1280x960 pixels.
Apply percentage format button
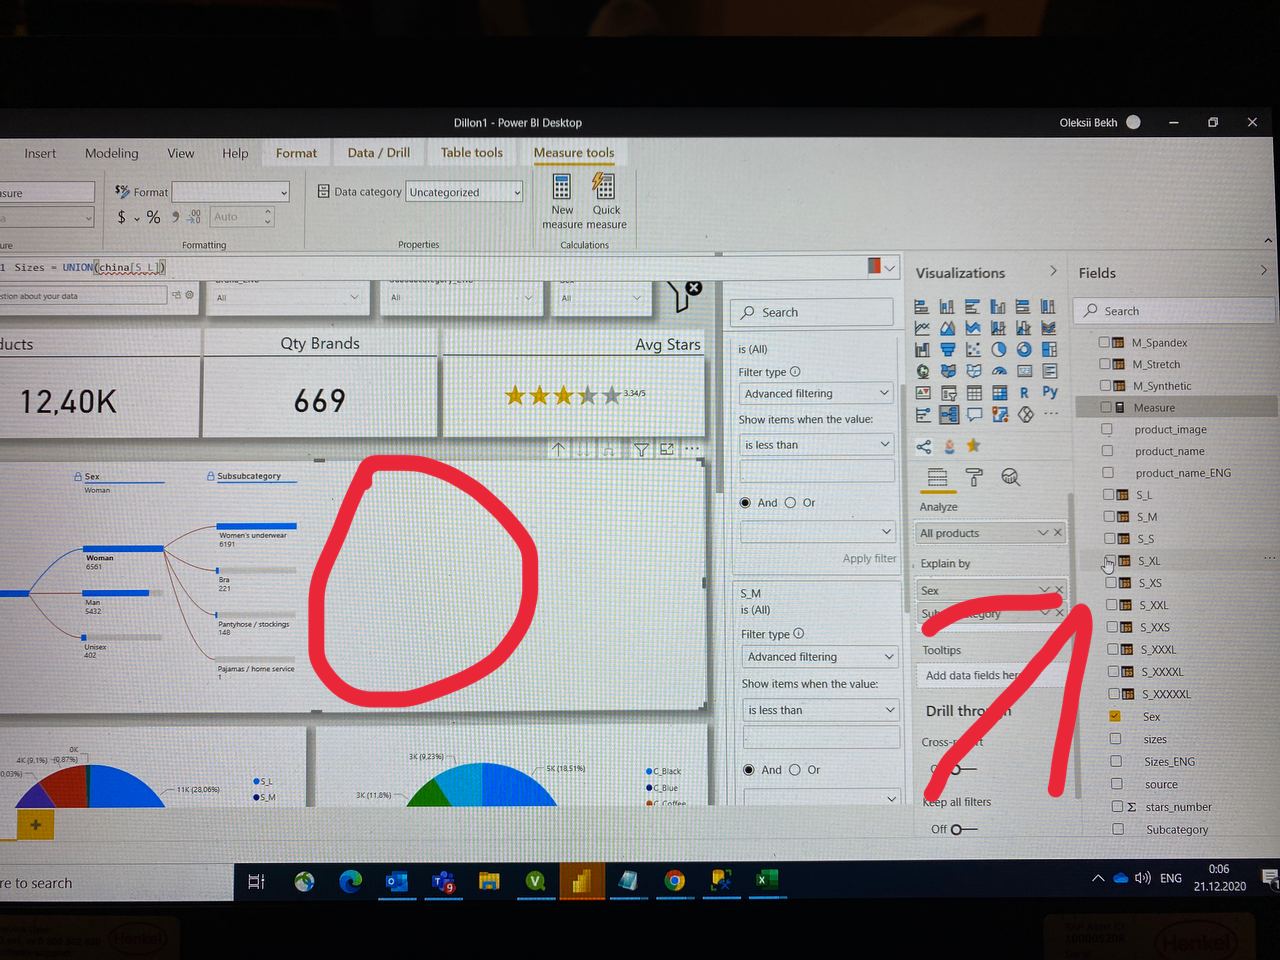click(x=153, y=216)
